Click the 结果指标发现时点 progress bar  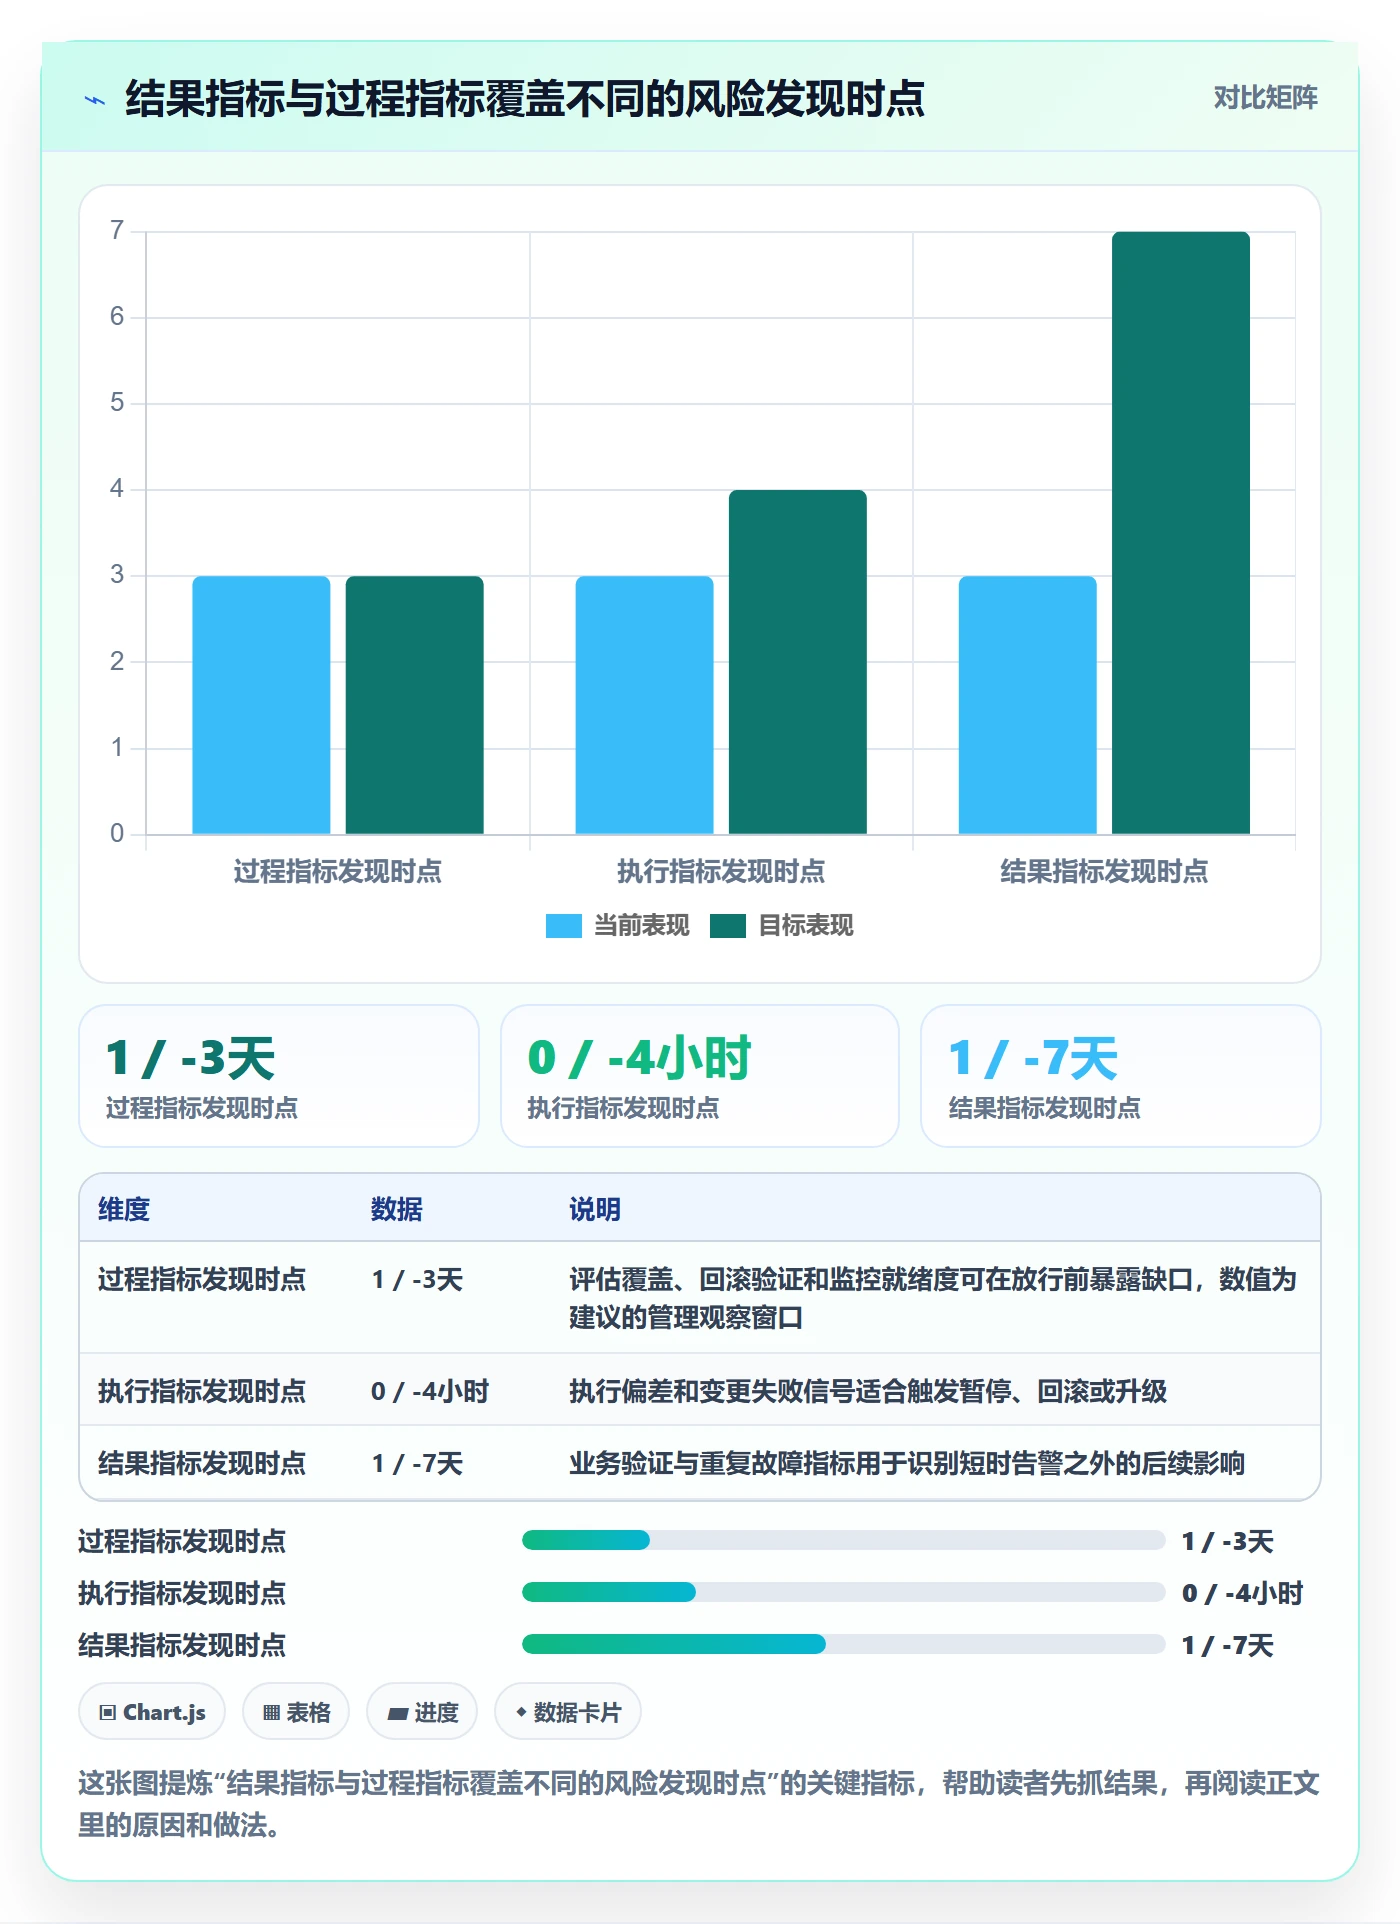843,1645
